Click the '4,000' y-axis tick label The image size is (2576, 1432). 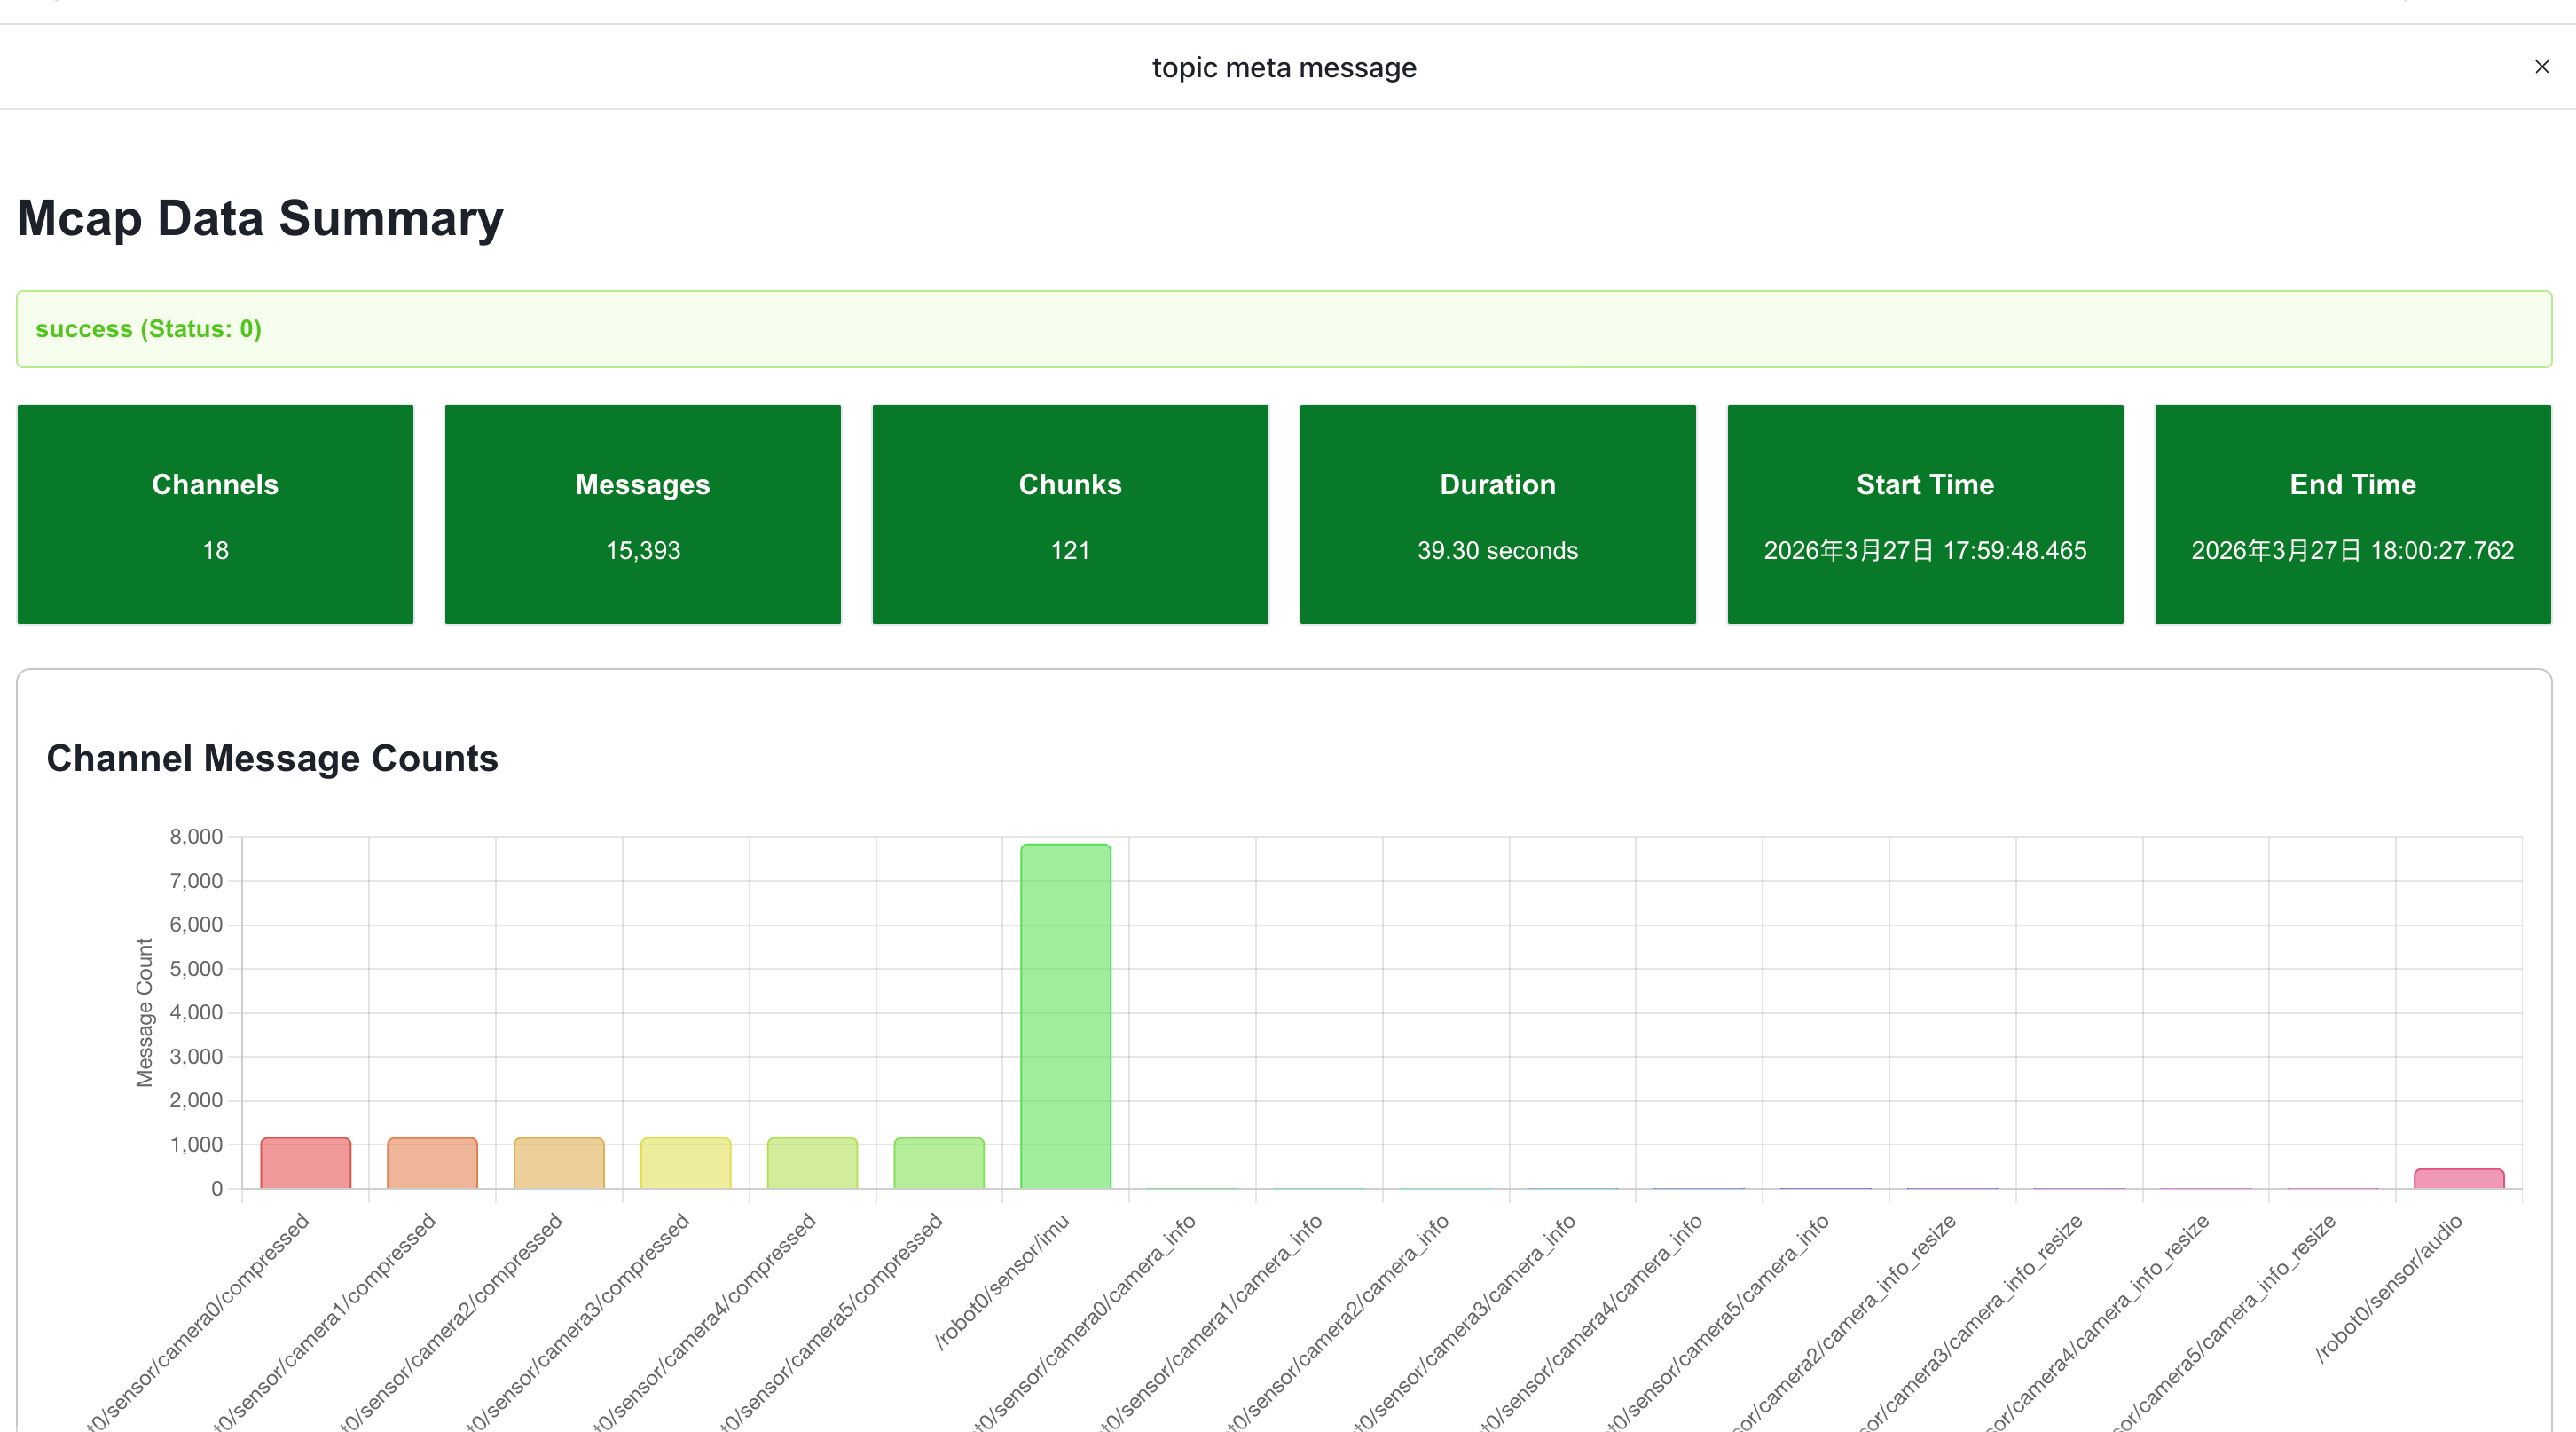(196, 1012)
